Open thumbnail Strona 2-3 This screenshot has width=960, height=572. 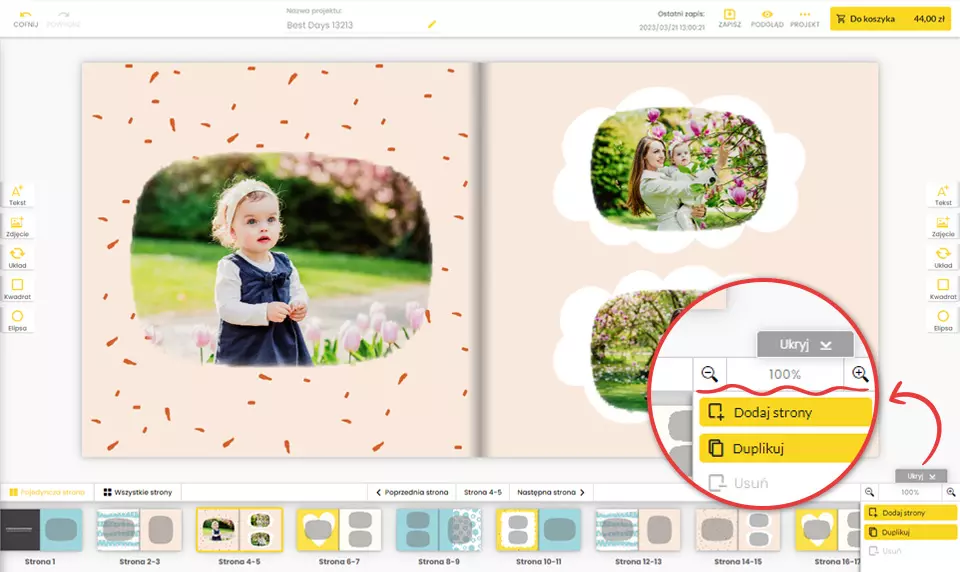tap(140, 530)
